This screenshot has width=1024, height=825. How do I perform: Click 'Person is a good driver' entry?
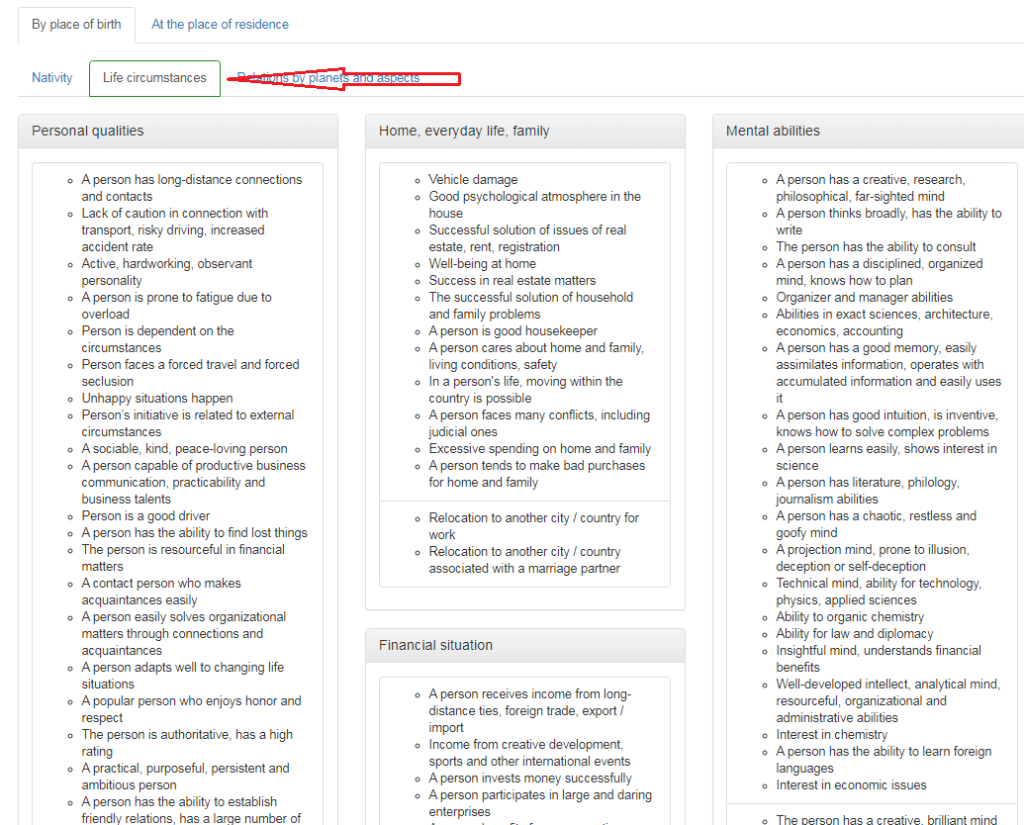click(146, 516)
